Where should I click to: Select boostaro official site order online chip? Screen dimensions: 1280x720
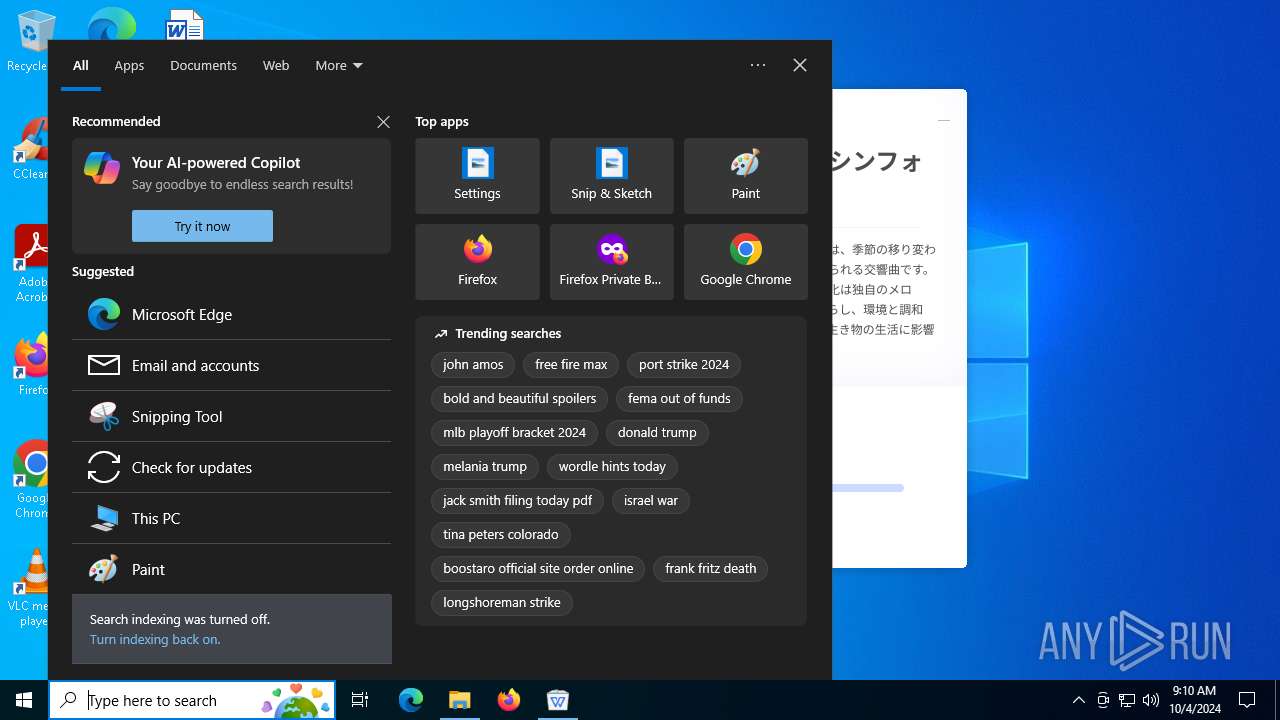click(x=538, y=569)
